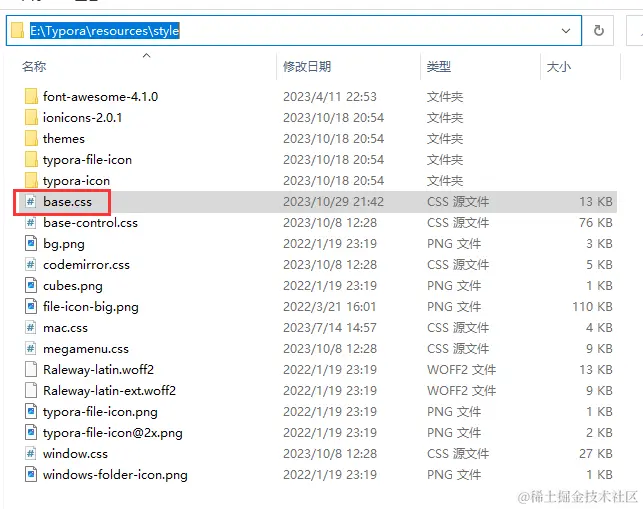
Task: Select the typora-file-icon folder name
Action: pos(87,160)
